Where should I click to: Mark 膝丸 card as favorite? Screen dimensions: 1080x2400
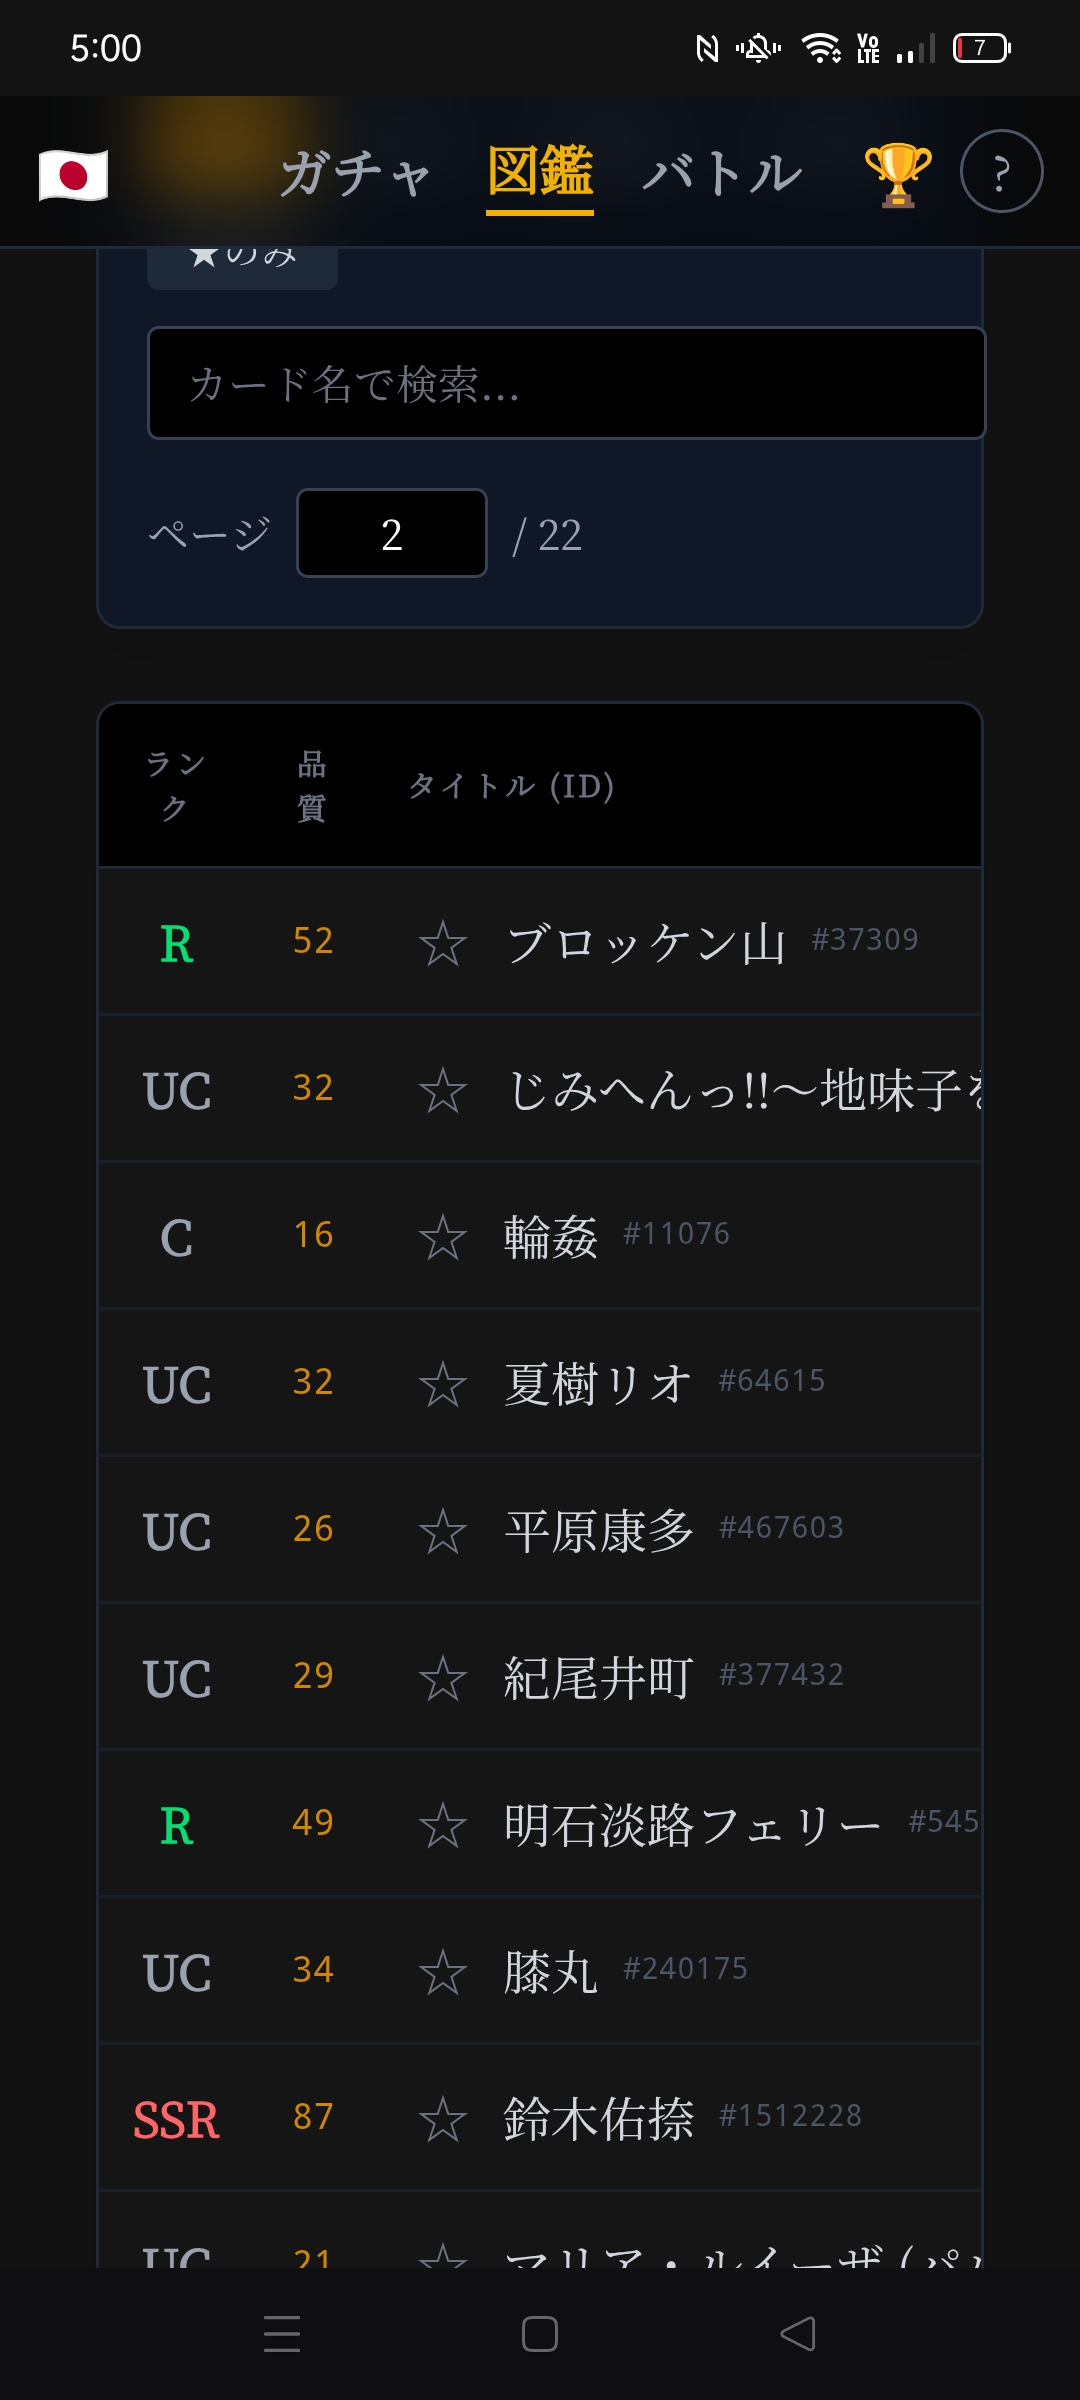[x=442, y=1973]
